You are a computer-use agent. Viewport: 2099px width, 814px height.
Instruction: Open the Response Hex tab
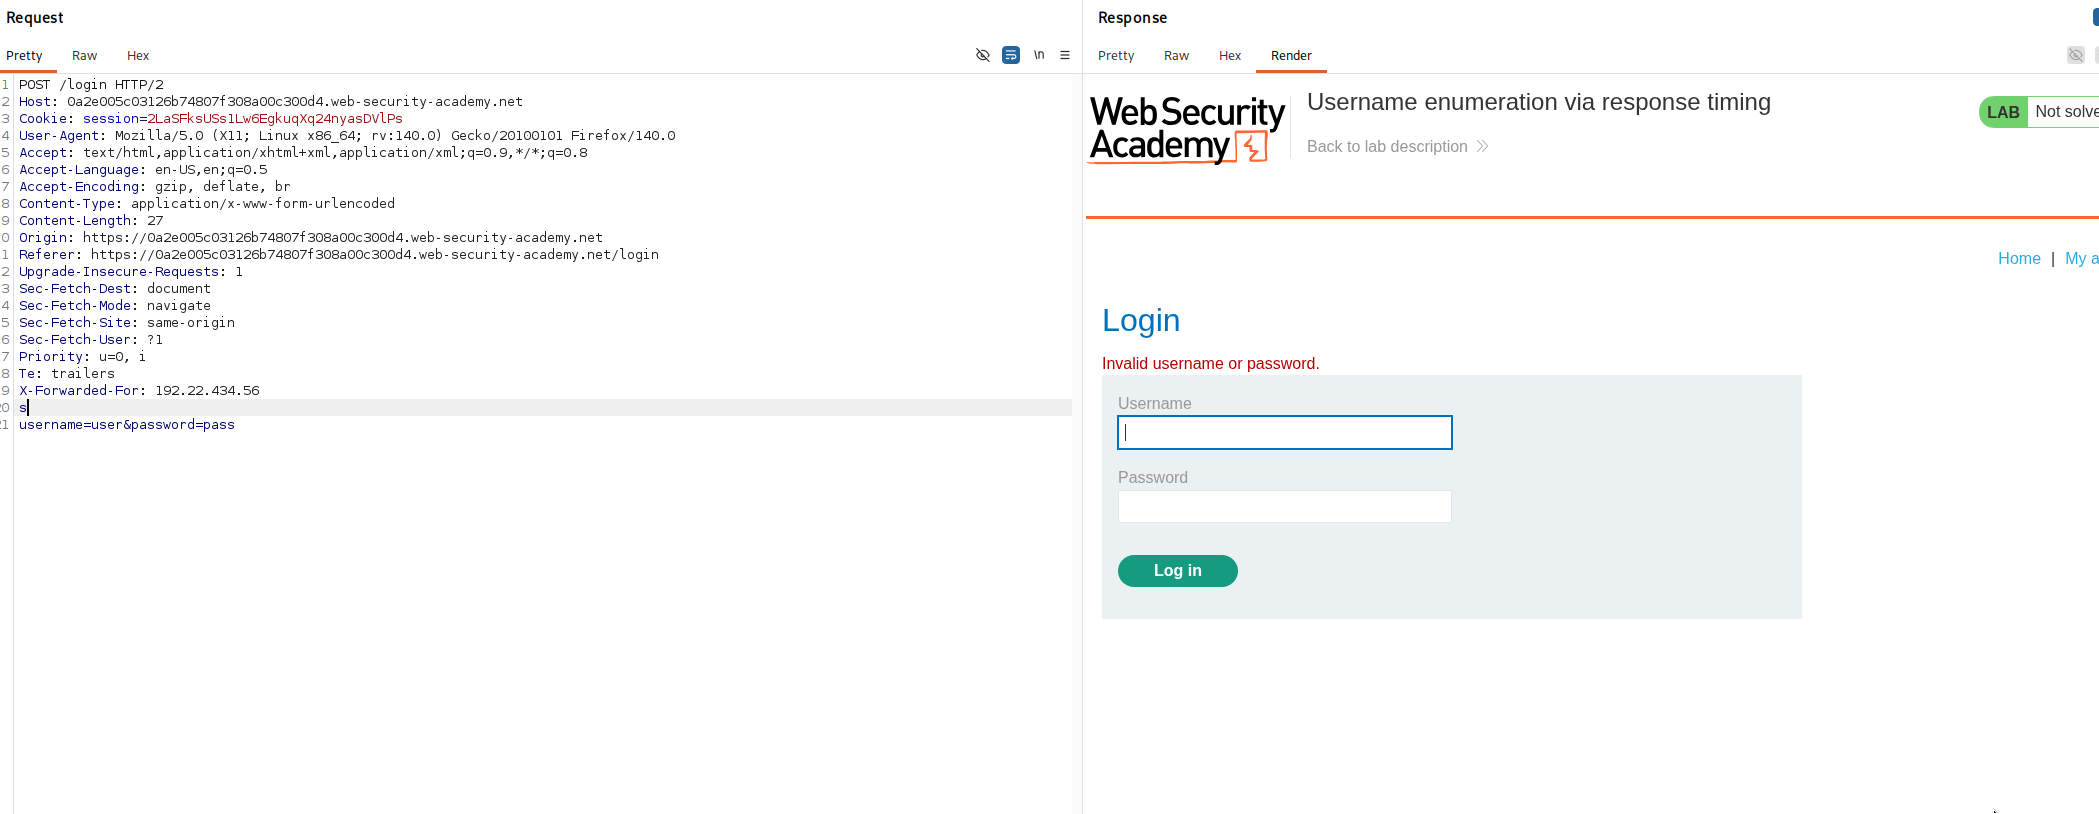(x=1230, y=56)
